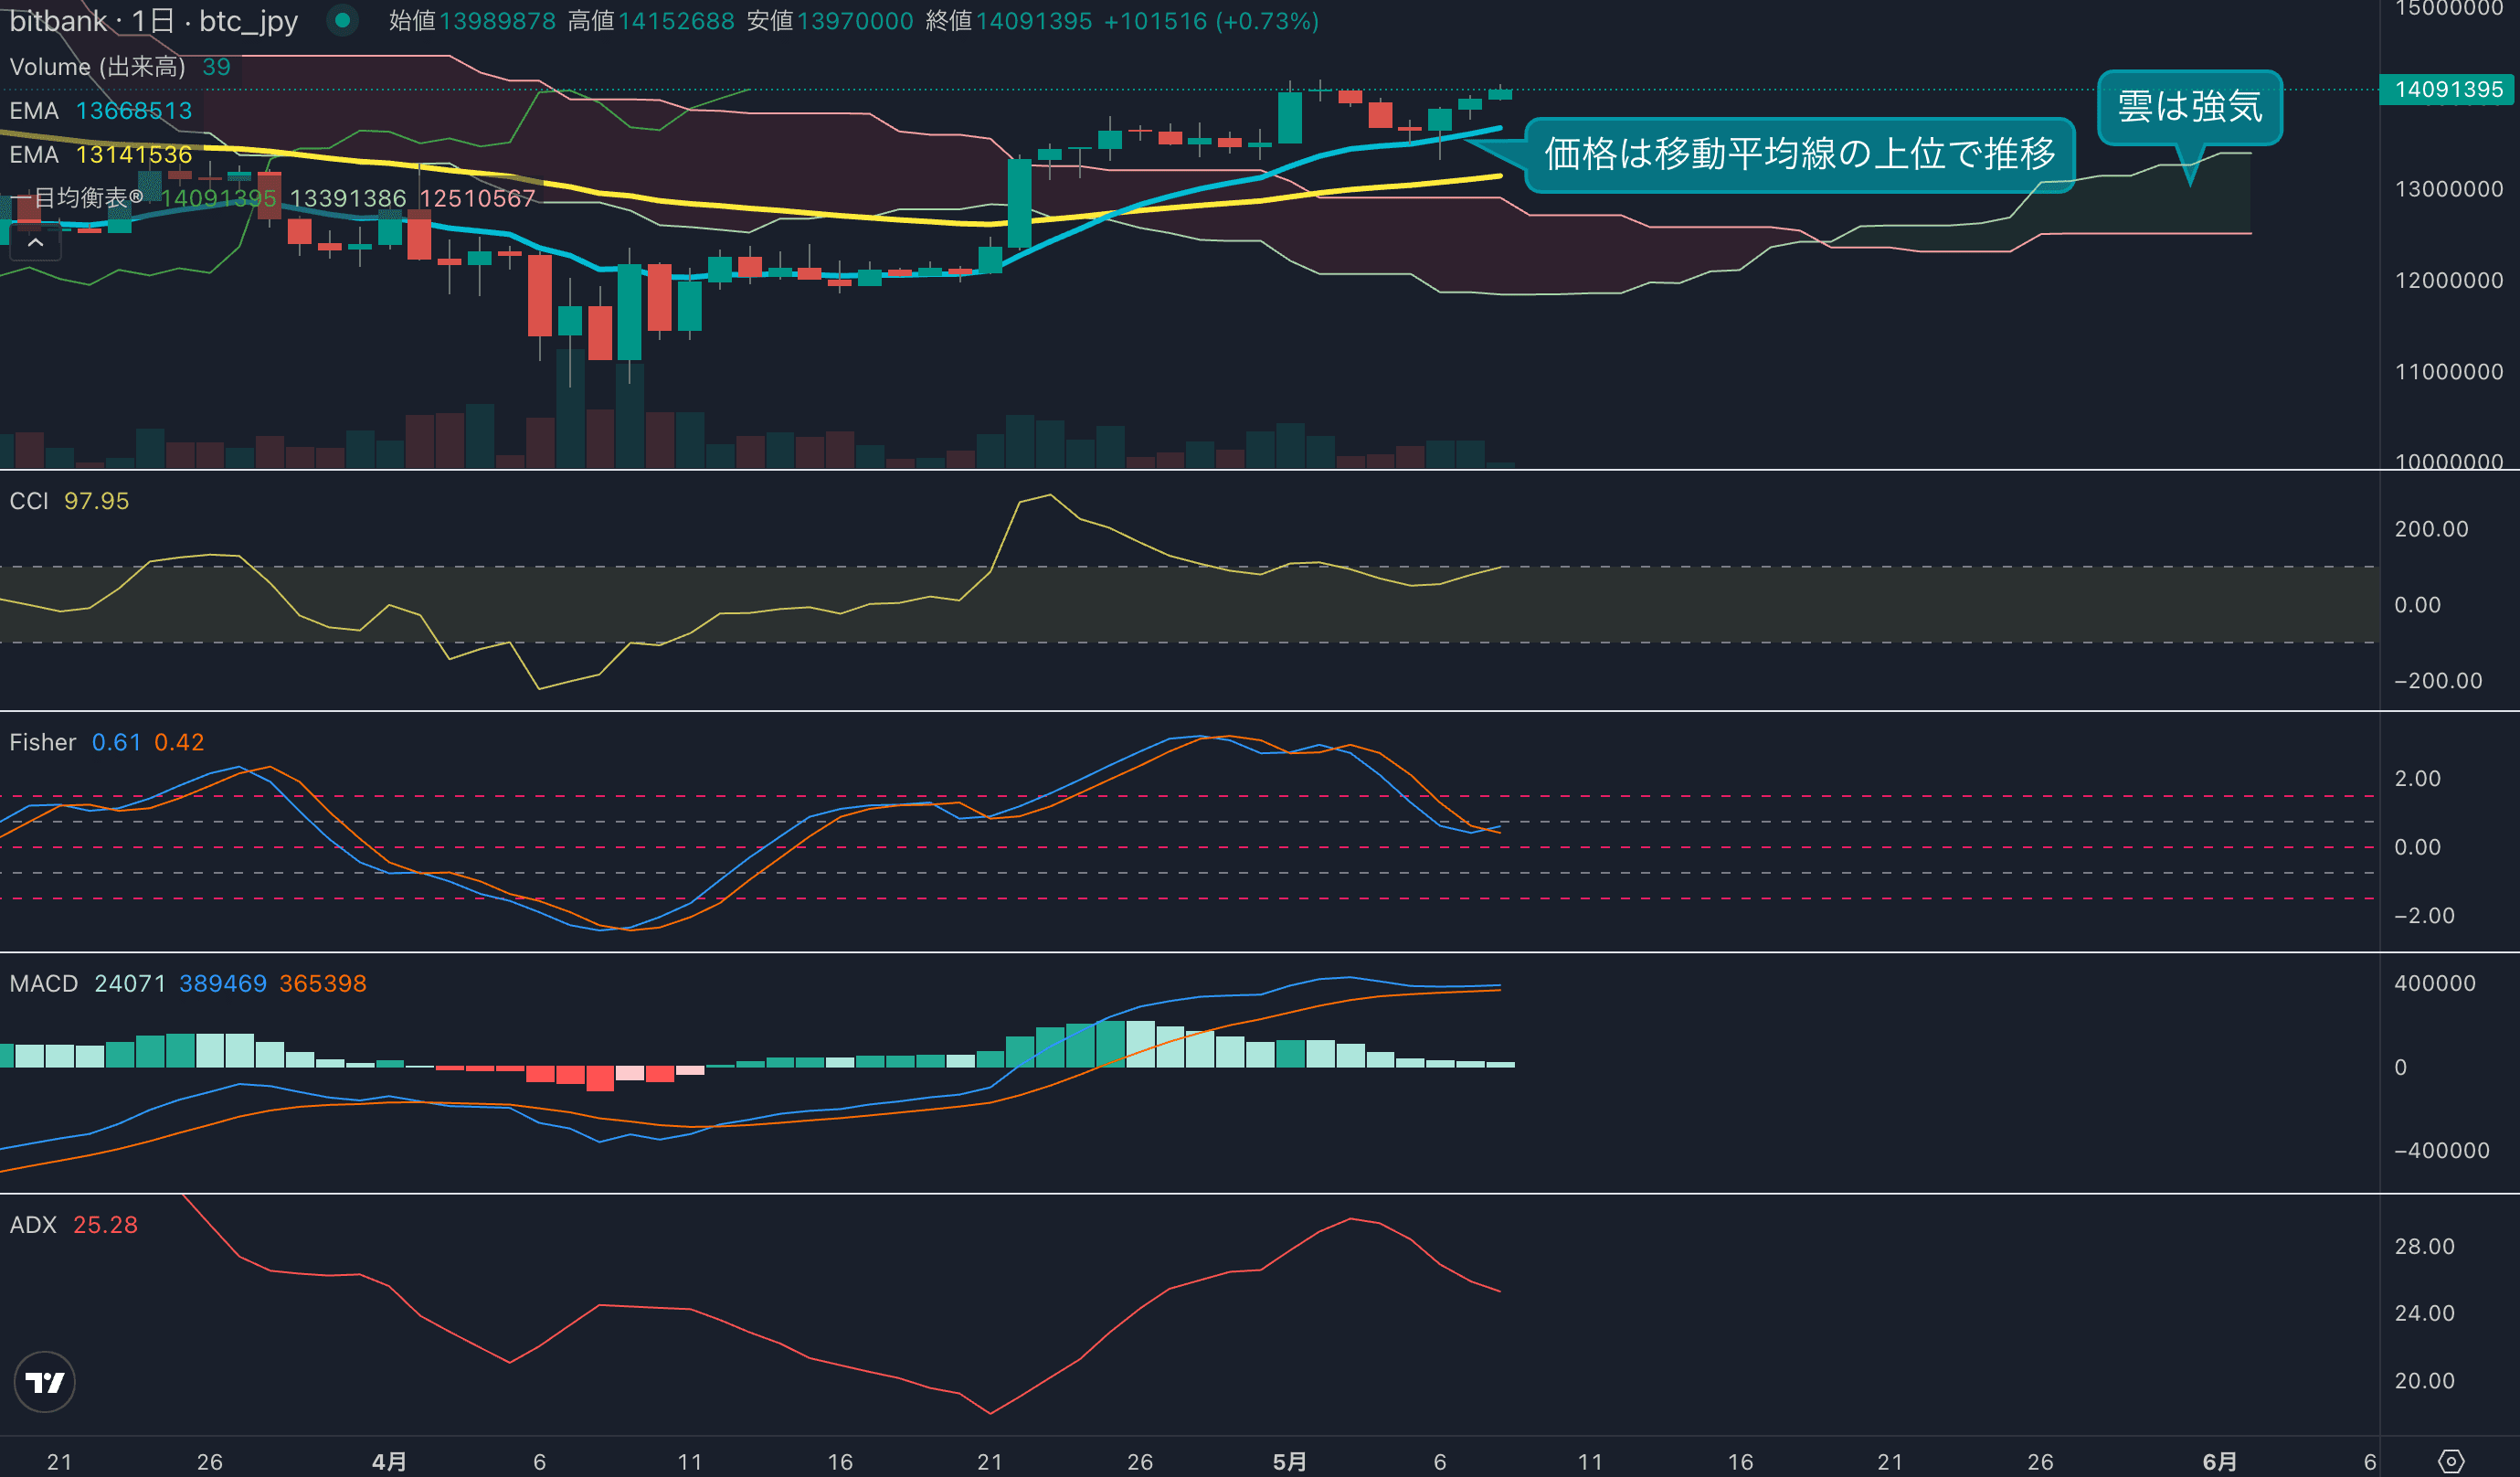Image resolution: width=2520 pixels, height=1477 pixels.
Task: Click the 4月 date on time axis
Action: tap(389, 1461)
